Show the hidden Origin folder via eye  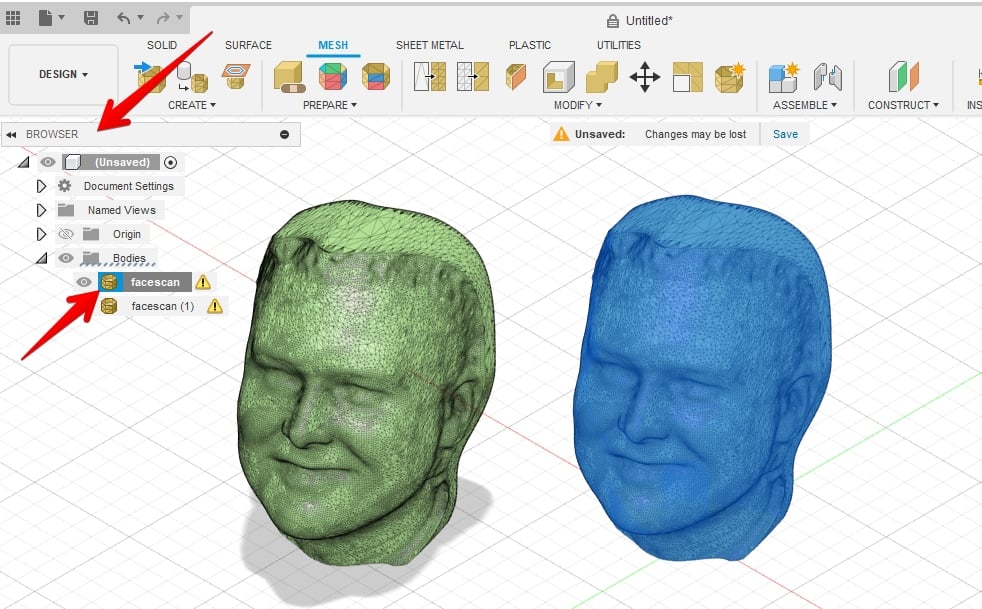point(66,234)
